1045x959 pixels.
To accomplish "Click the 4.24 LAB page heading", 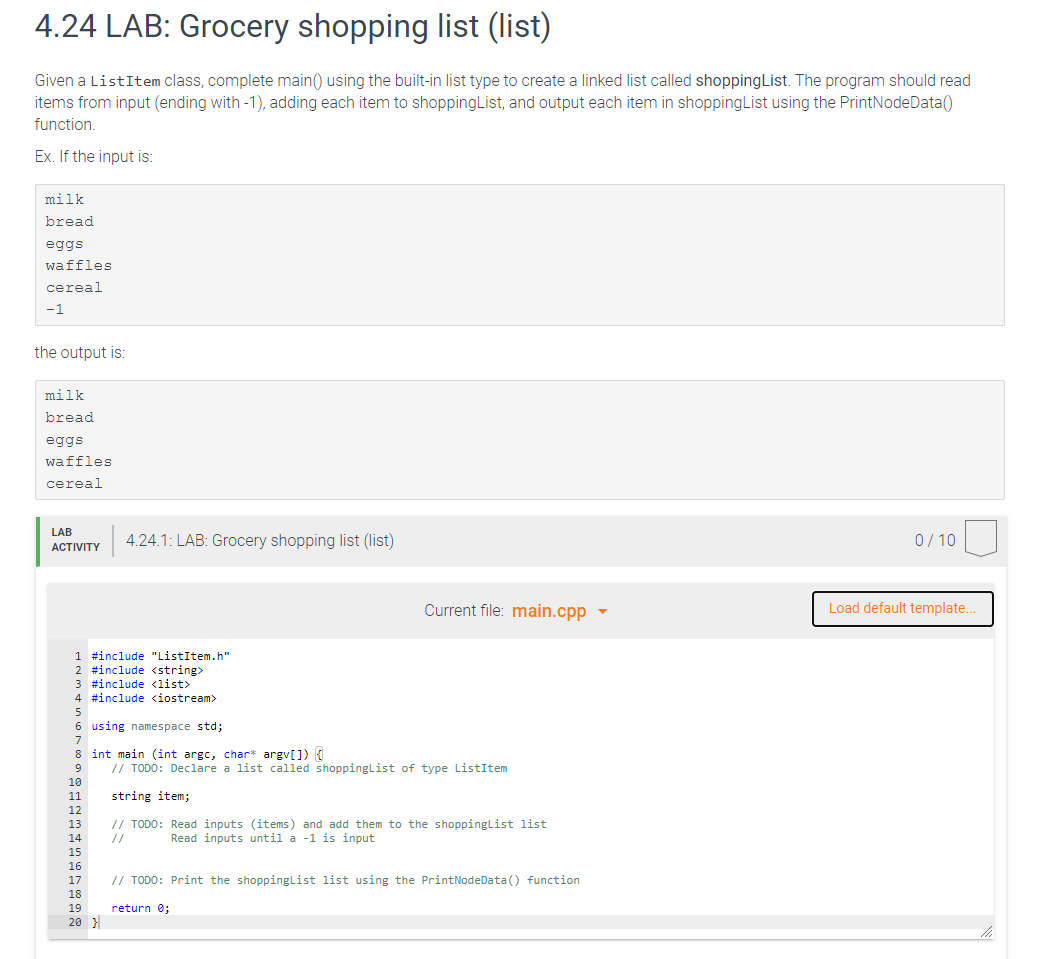I will tap(292, 26).
